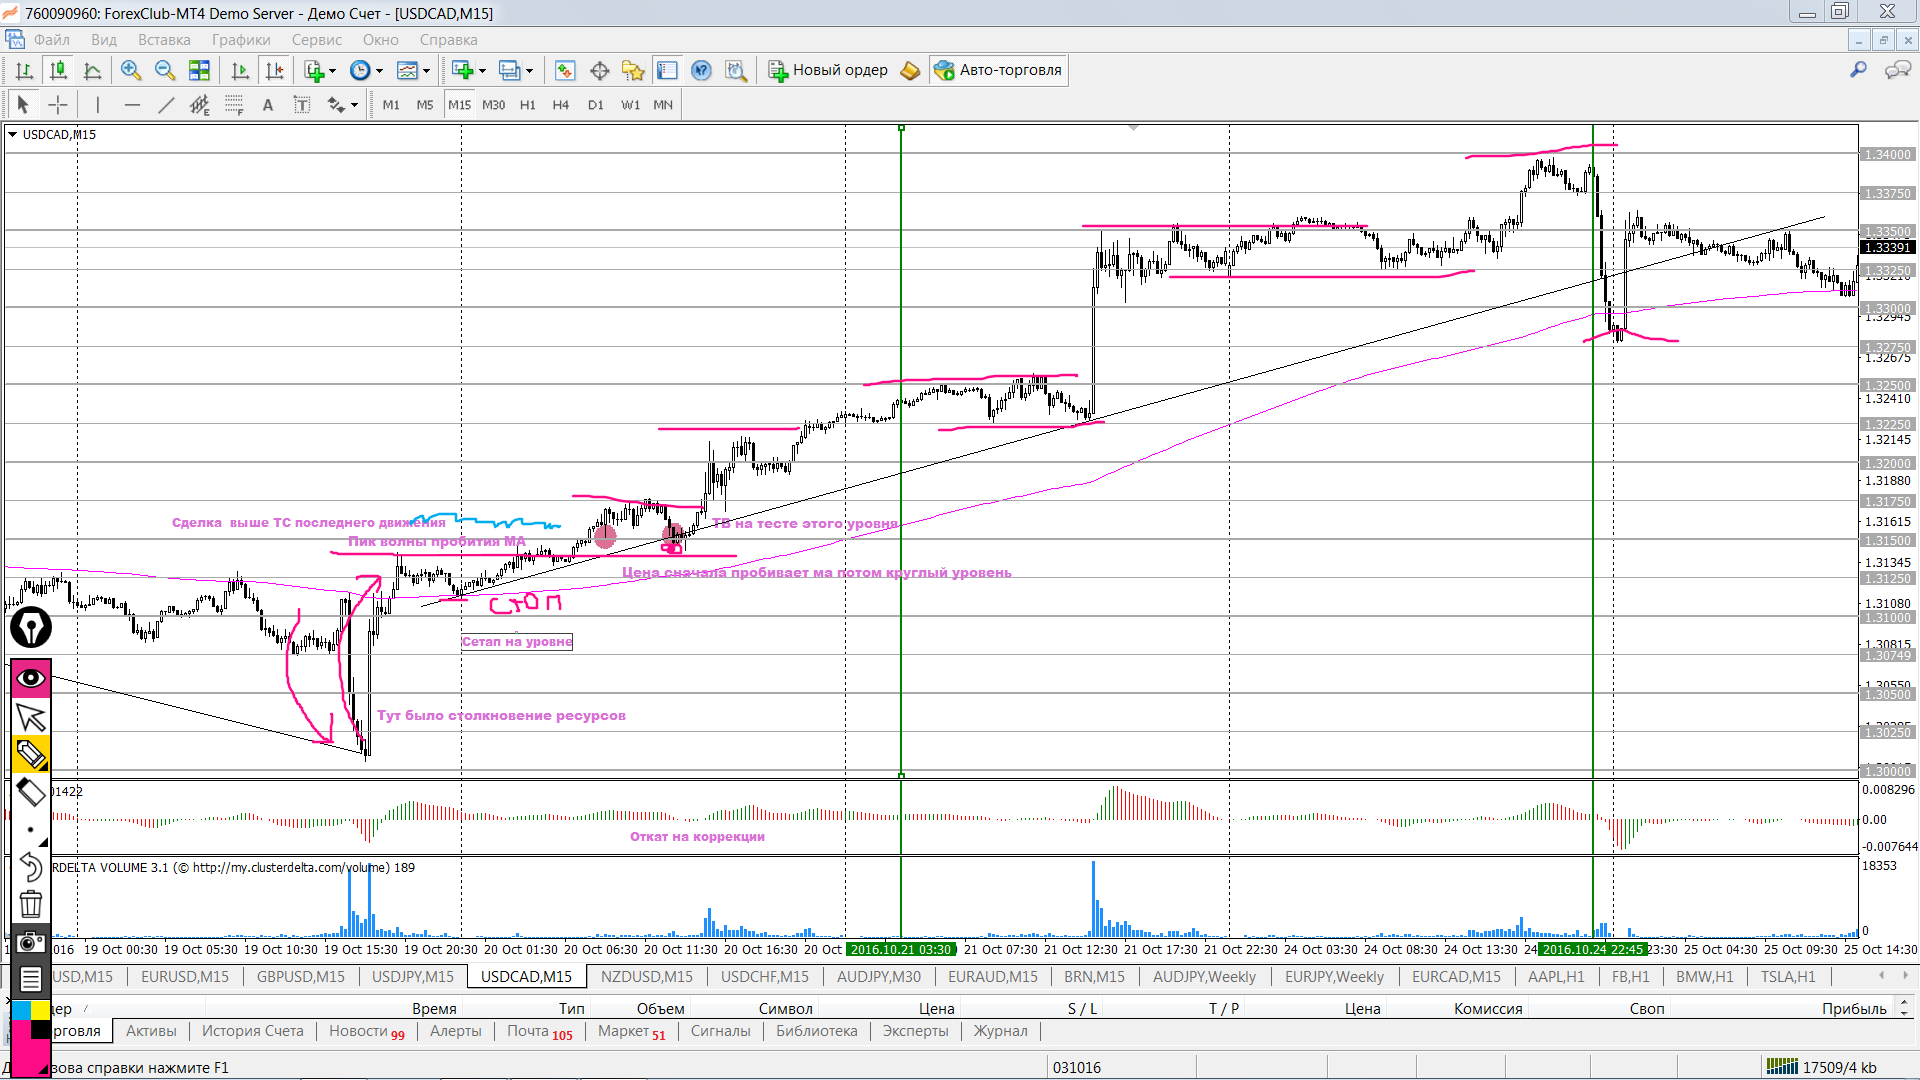Click the Epic Pen nib logo
The height and width of the screenshot is (1080, 1920).
click(31, 628)
